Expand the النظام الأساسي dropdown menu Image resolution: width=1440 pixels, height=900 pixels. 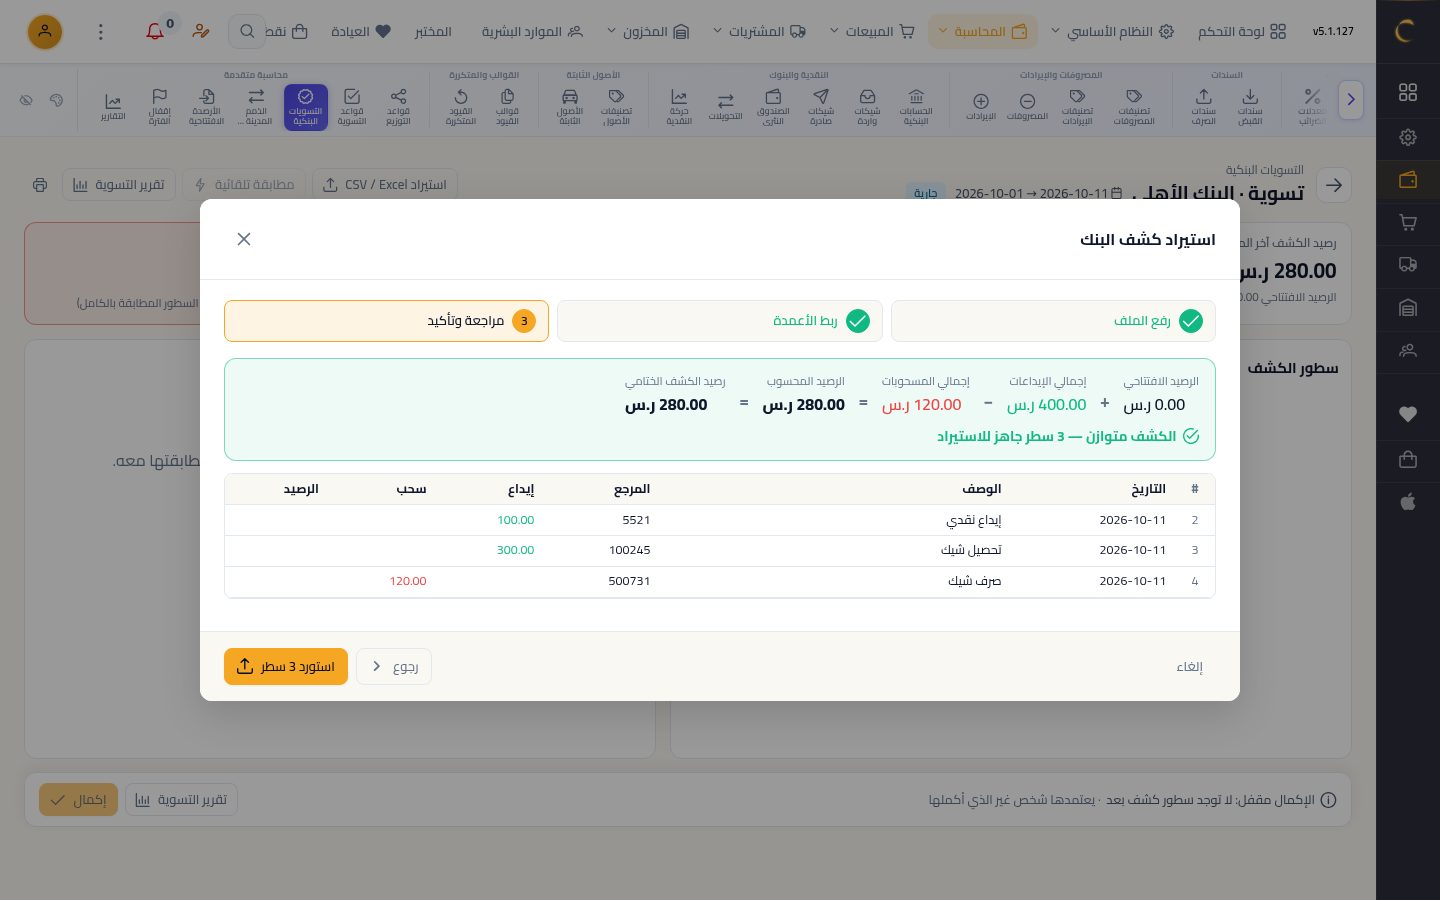[1111, 32]
